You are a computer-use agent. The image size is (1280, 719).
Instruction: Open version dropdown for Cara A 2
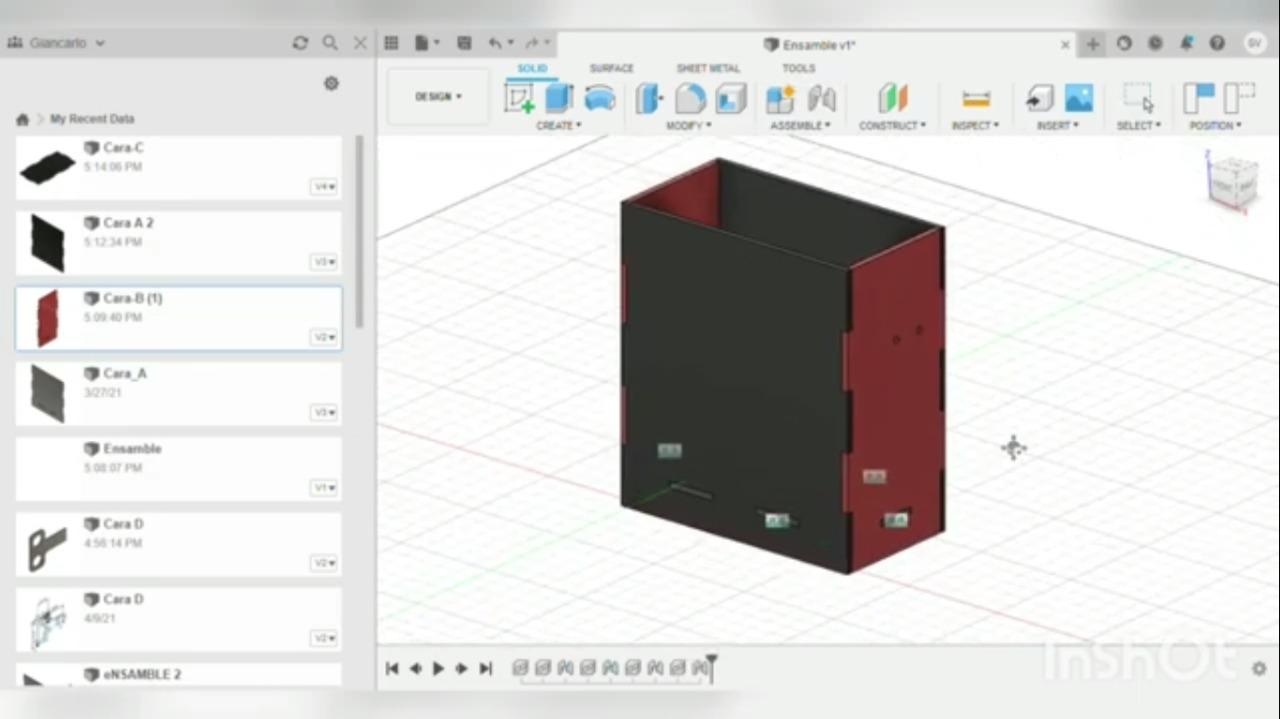pyautogui.click(x=324, y=262)
